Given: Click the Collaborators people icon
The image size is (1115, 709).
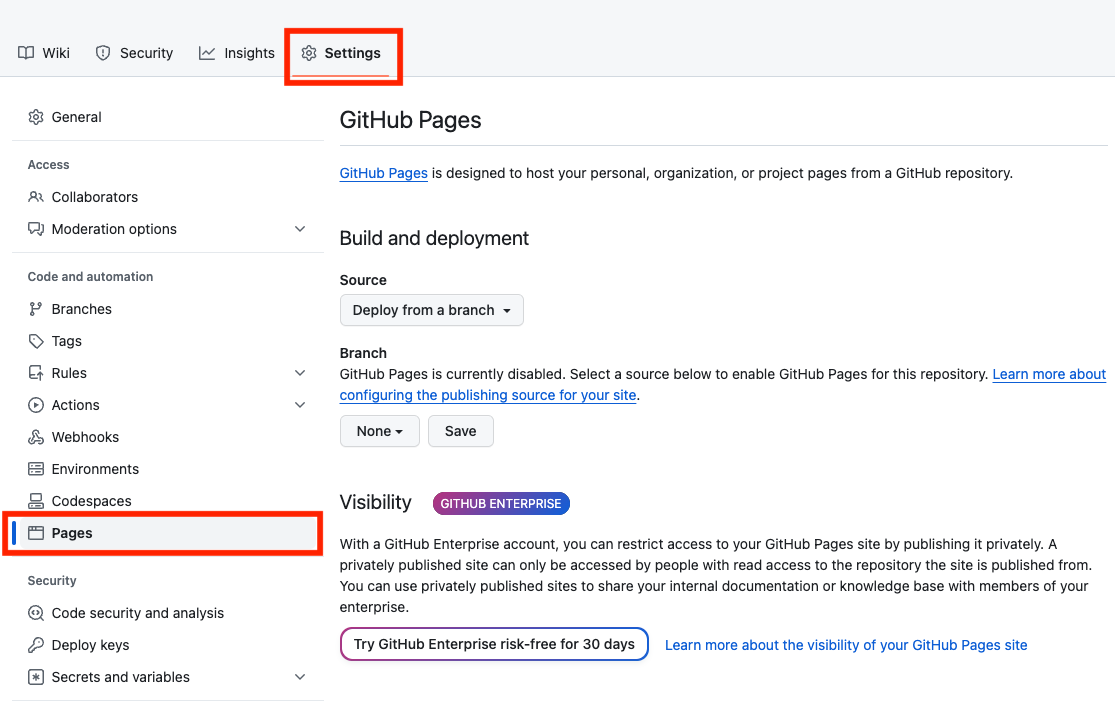Looking at the screenshot, I should coord(36,197).
